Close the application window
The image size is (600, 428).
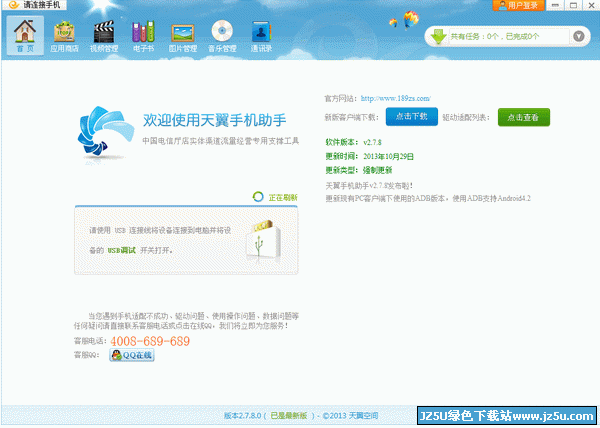click(x=591, y=5)
